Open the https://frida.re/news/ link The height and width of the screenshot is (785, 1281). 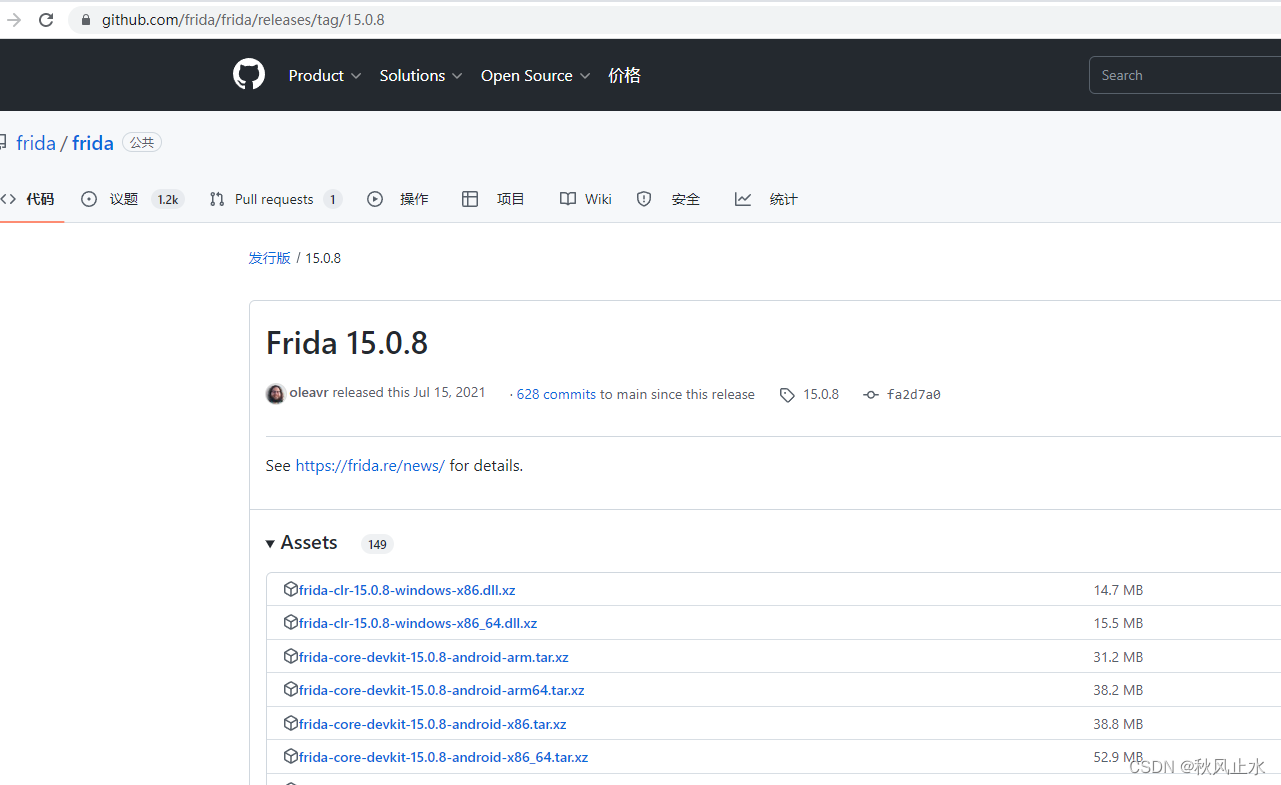click(370, 466)
